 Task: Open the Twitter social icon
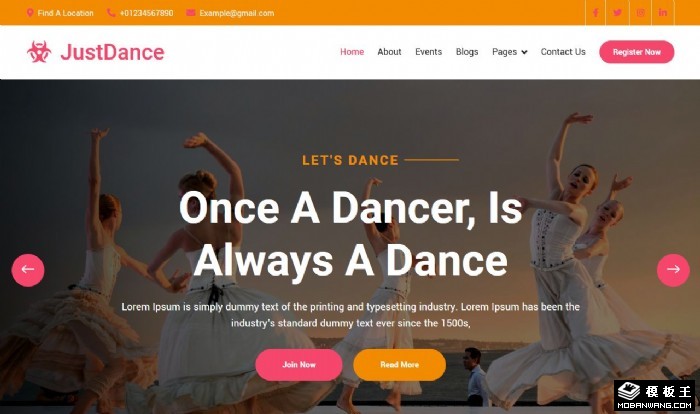[617, 13]
